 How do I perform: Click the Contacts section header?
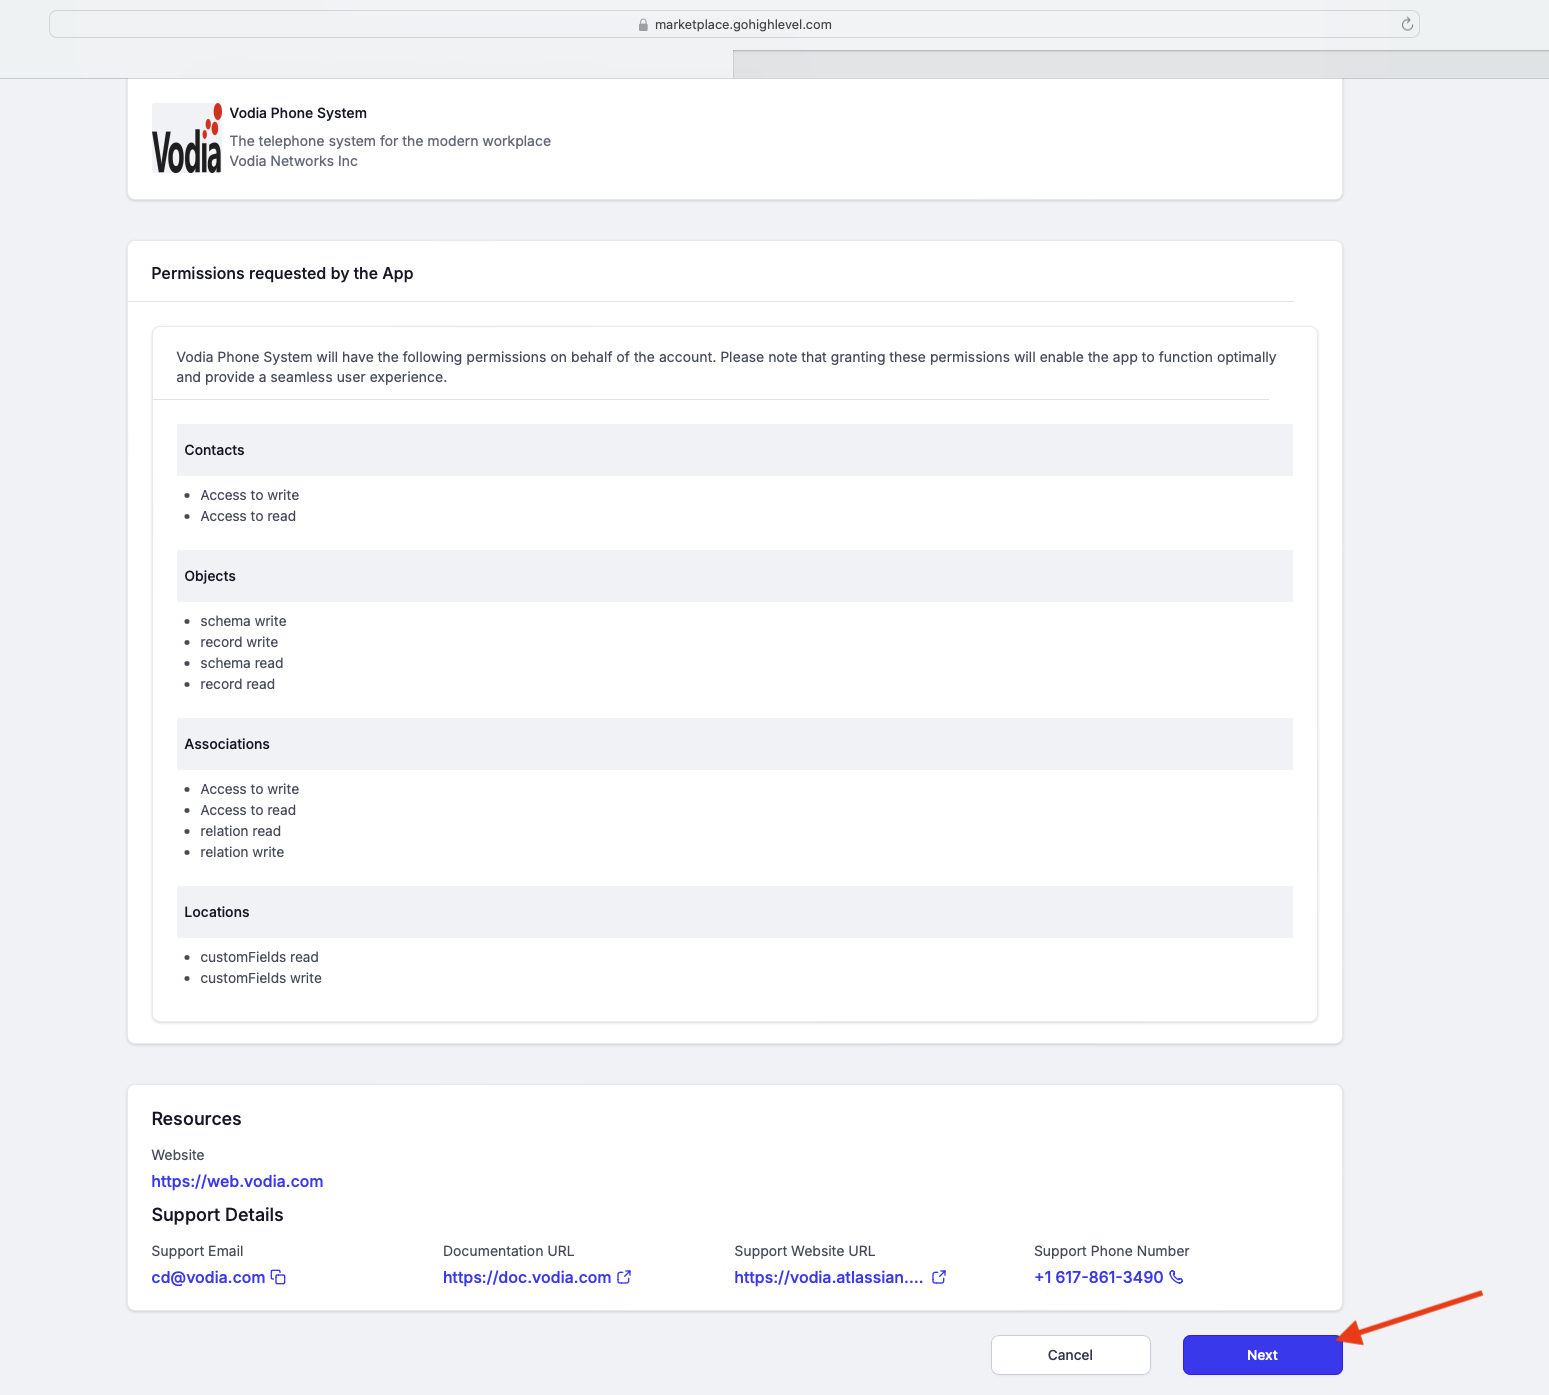pyautogui.click(x=734, y=450)
